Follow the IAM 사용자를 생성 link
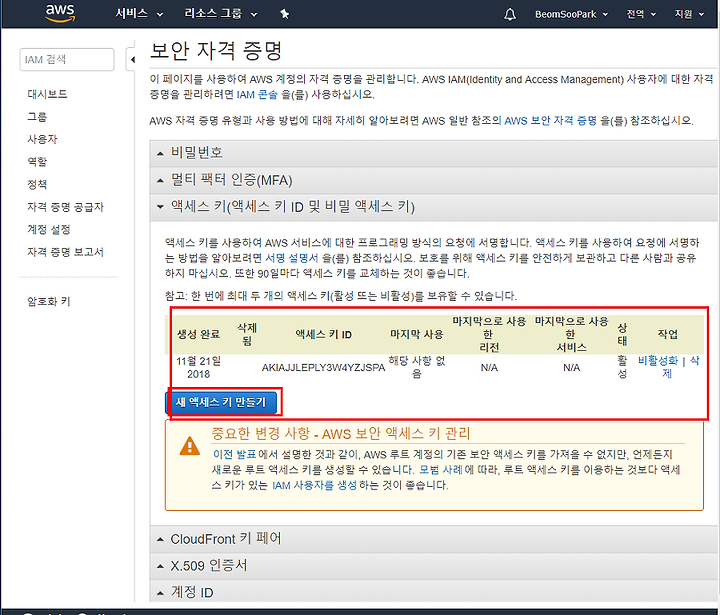Image resolution: width=720 pixels, height=615 pixels. pyautogui.click(x=314, y=485)
